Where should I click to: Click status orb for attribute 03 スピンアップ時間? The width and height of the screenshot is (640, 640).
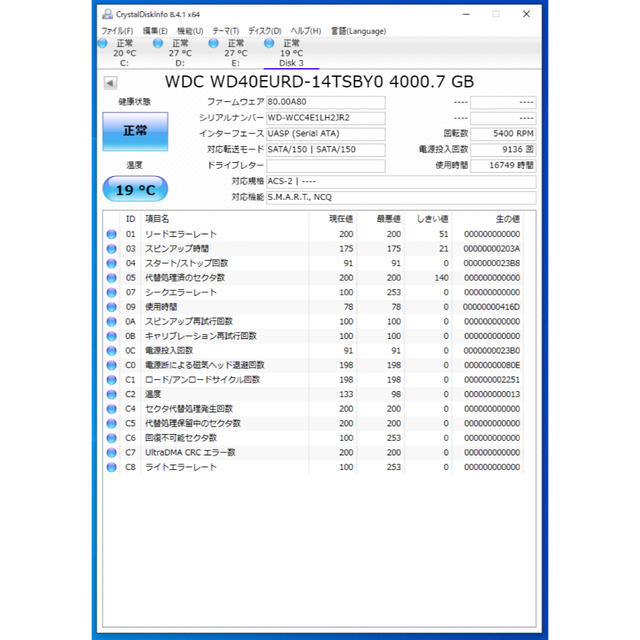pos(111,249)
